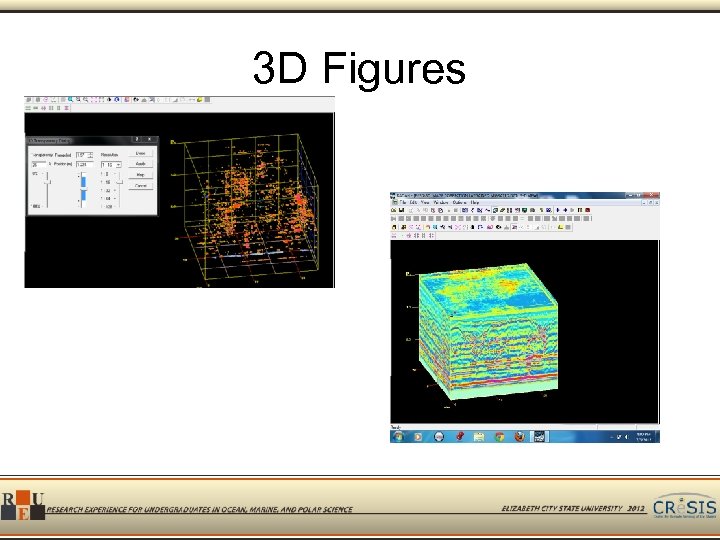The image size is (720, 540).
Task: Click the red pushpin icon on the taskbar
Action: pos(460,436)
